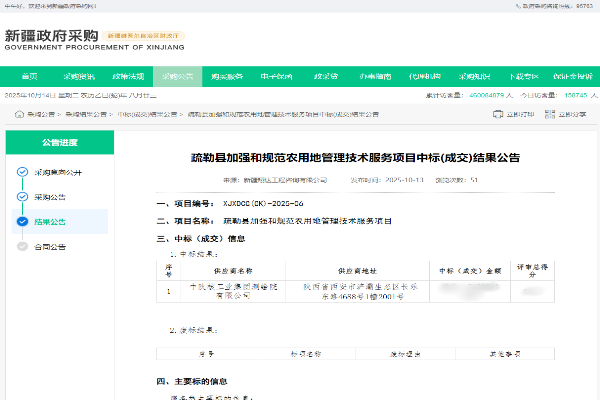Click the 立即分享 text button
600x400 pixels.
(x=571, y=115)
